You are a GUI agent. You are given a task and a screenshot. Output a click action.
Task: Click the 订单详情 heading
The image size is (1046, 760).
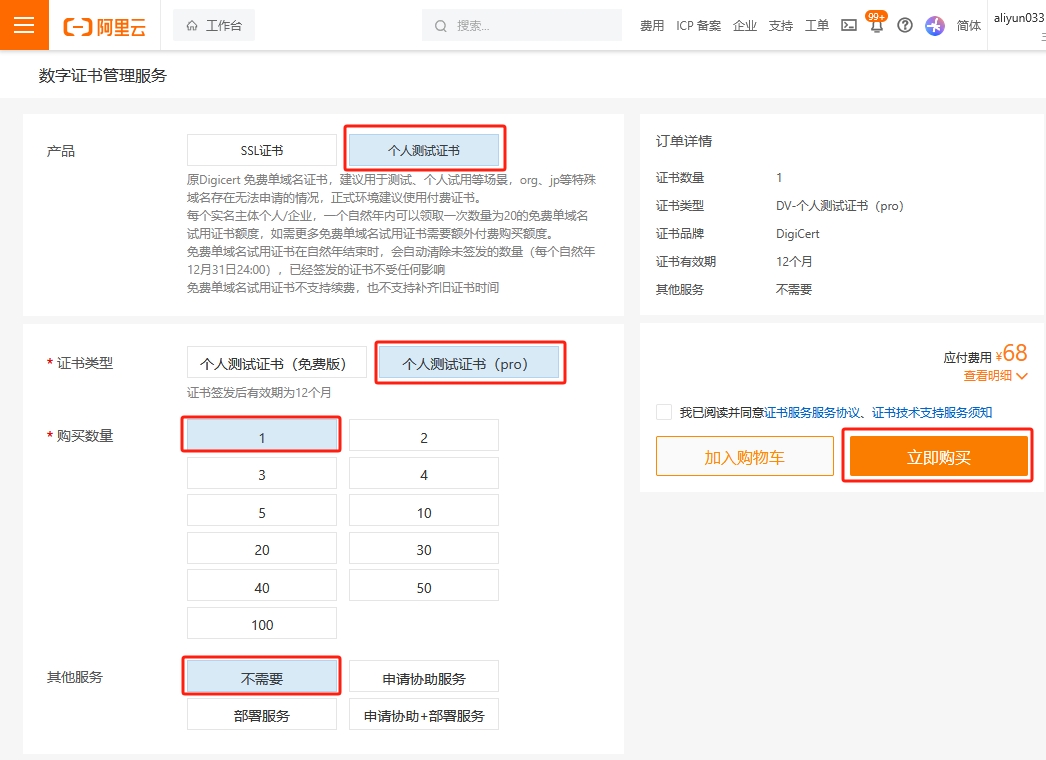click(x=684, y=141)
